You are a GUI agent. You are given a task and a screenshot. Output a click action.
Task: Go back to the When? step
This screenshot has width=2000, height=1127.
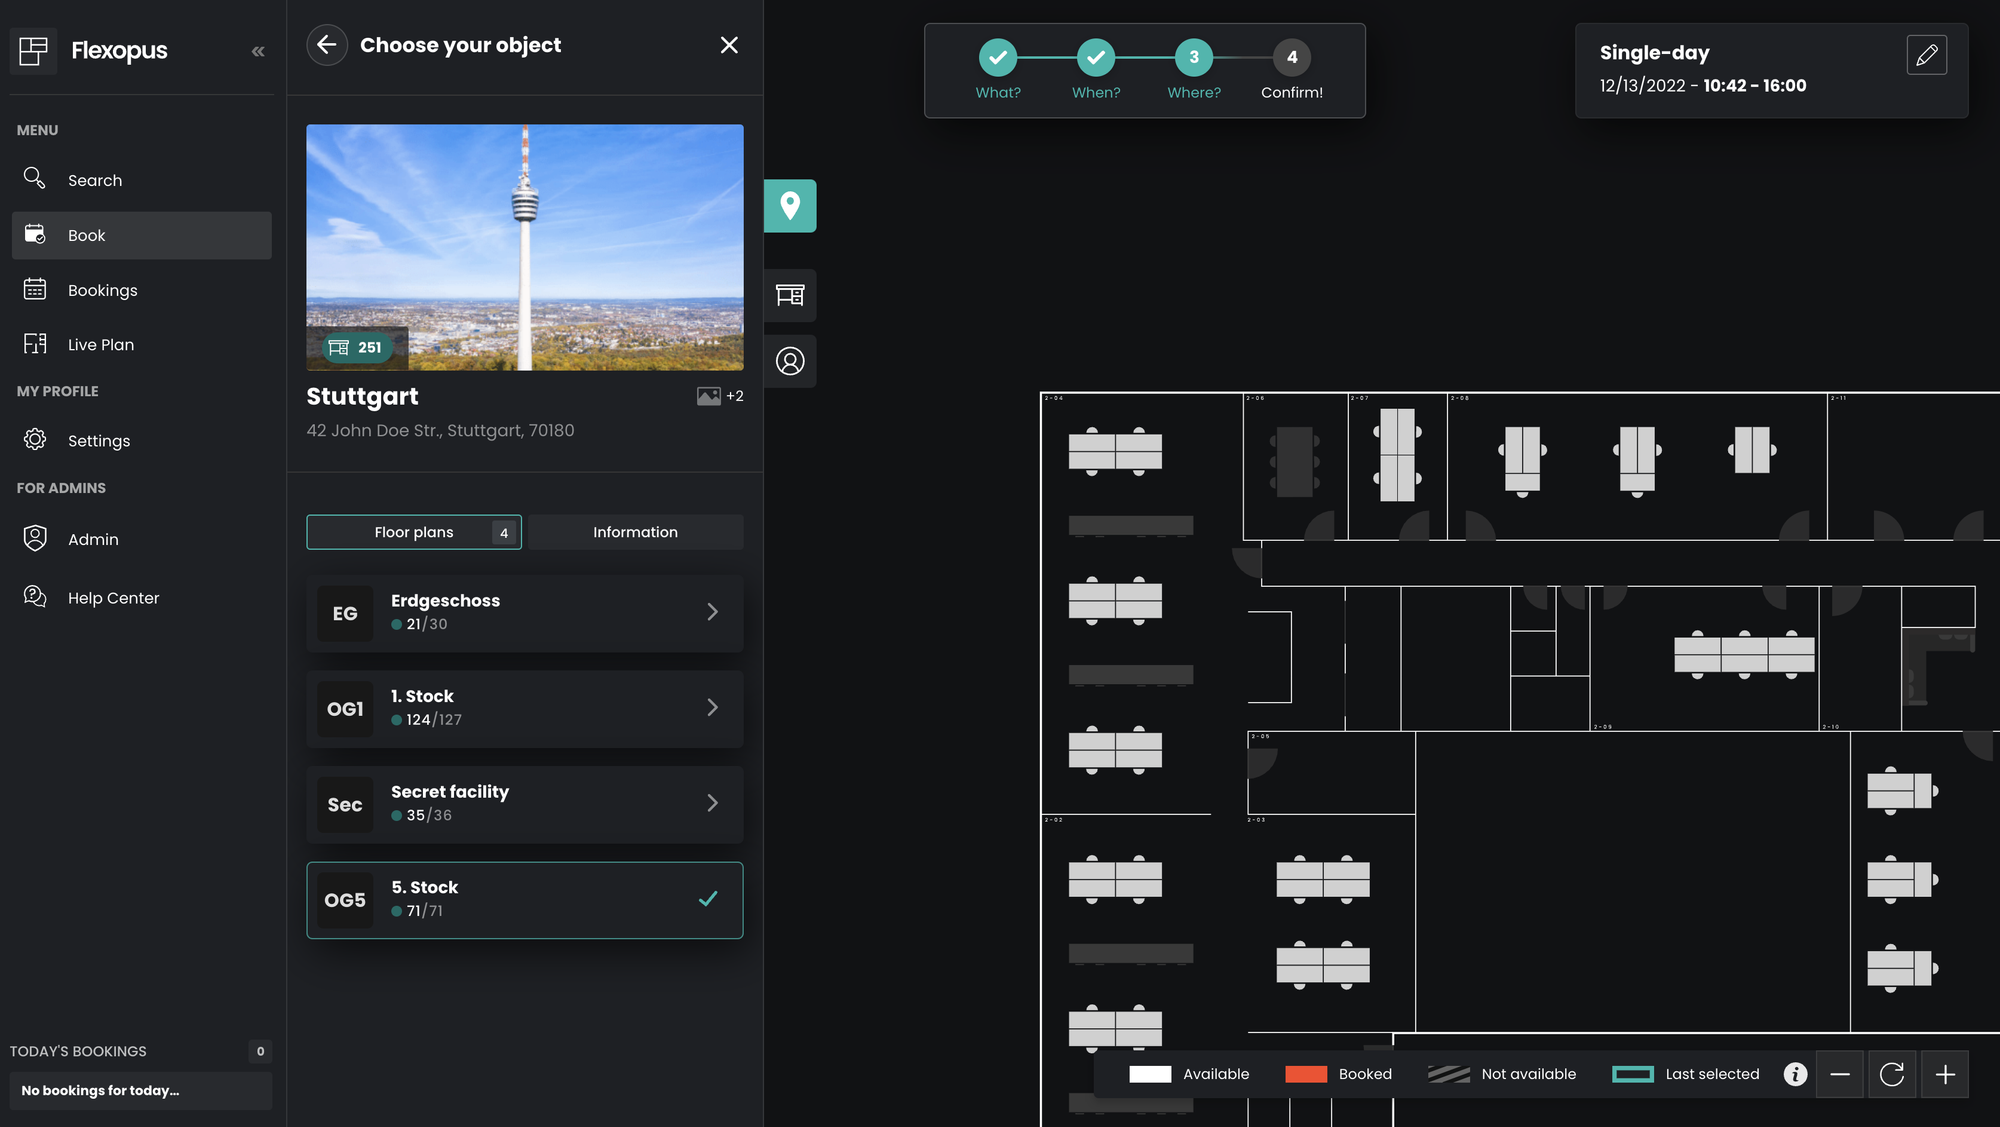tap(1096, 58)
